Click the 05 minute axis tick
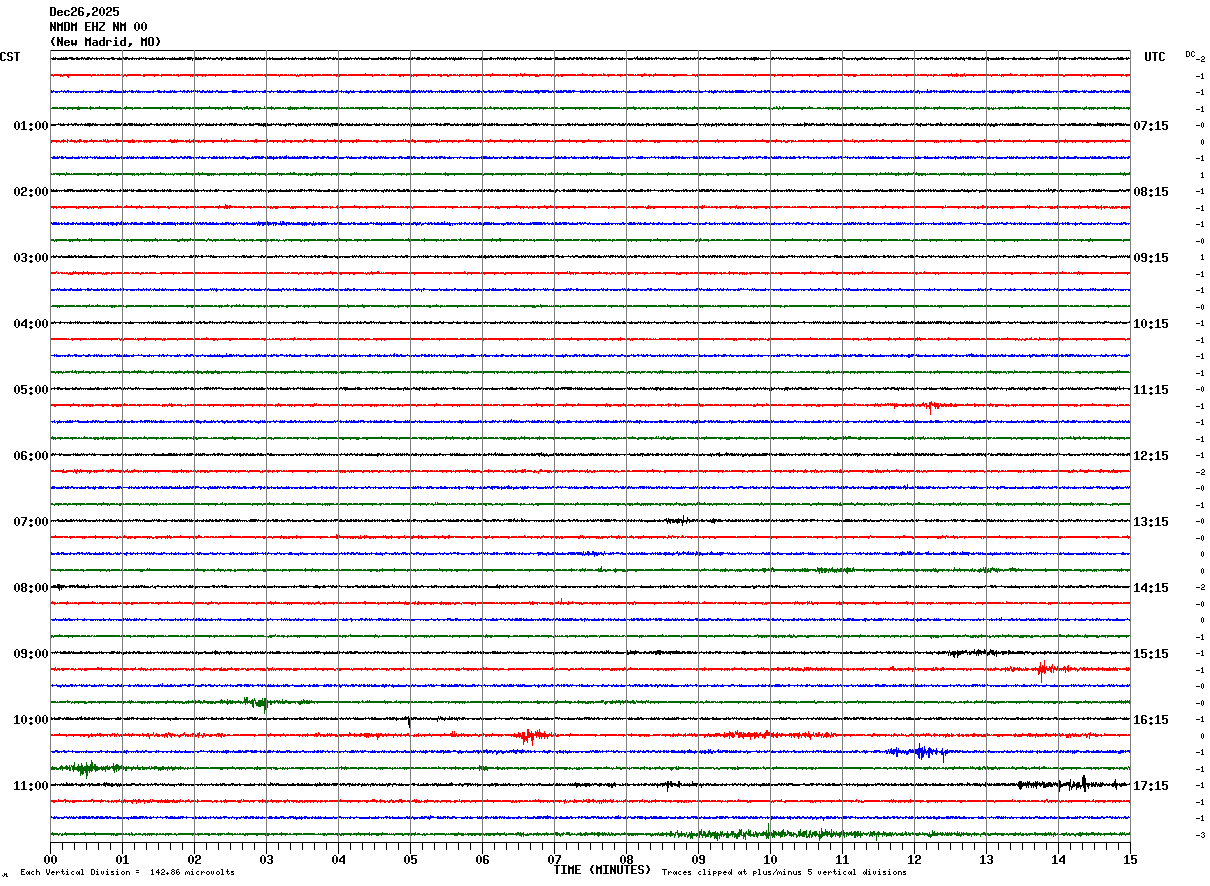The width and height of the screenshot is (1210, 886). click(x=410, y=859)
